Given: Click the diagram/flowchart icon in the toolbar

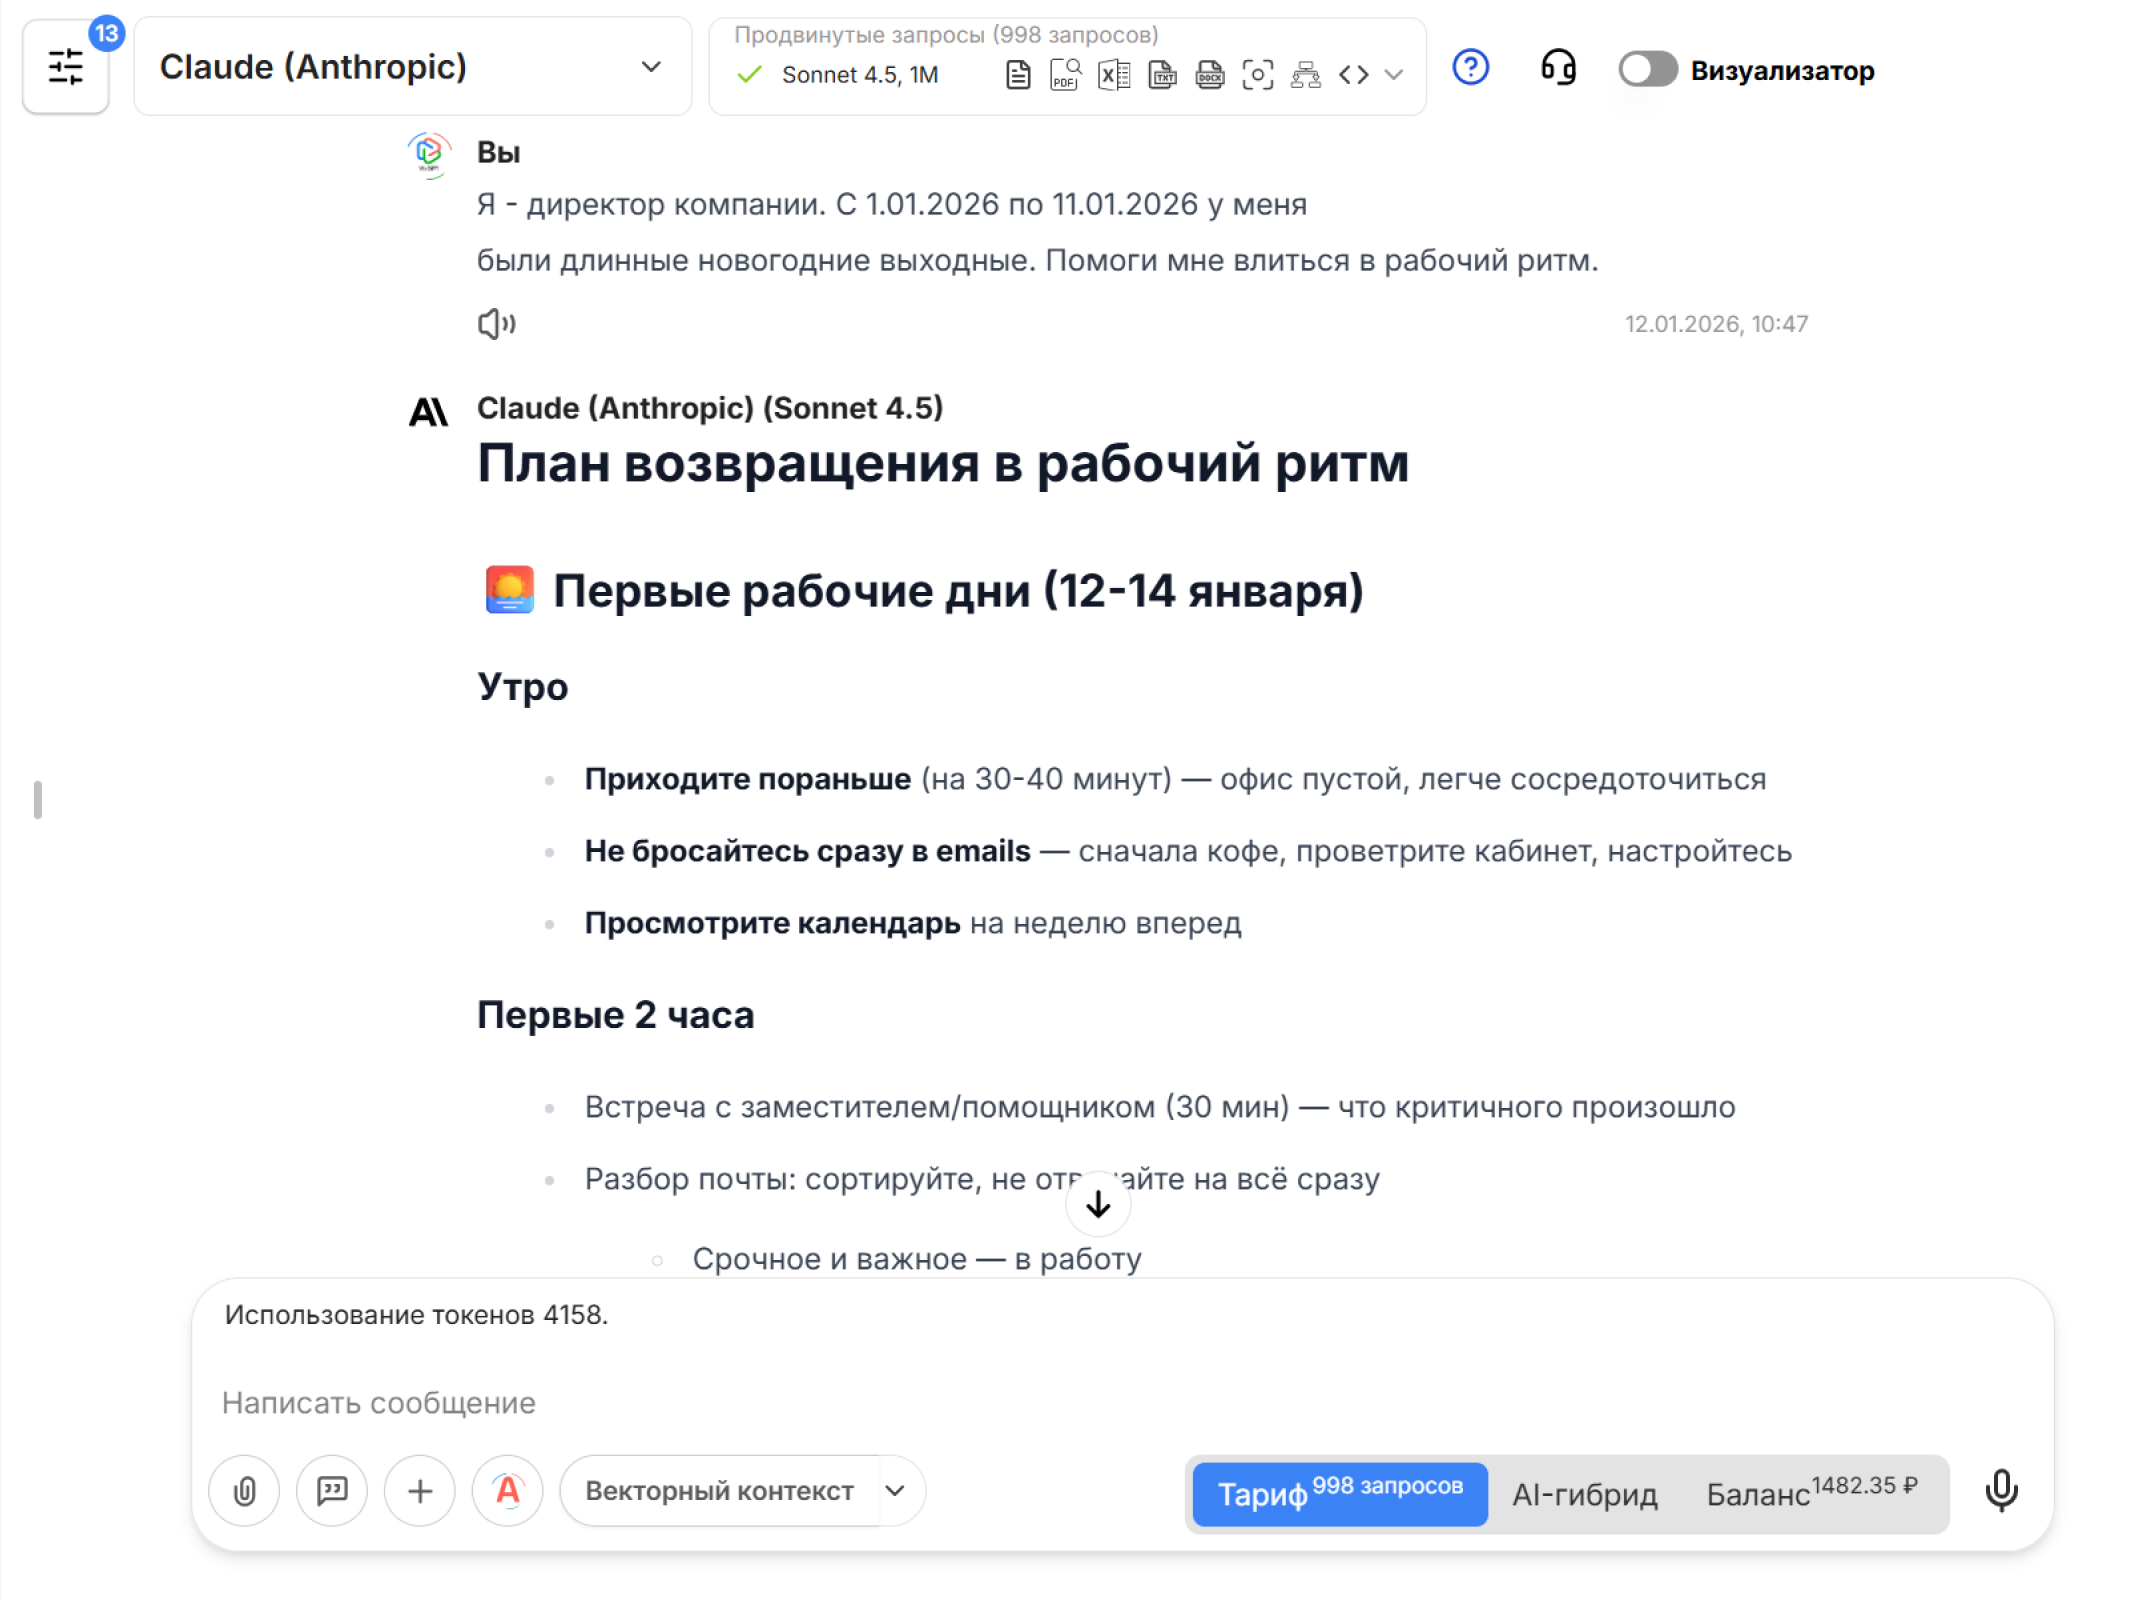Looking at the screenshot, I should point(1306,74).
